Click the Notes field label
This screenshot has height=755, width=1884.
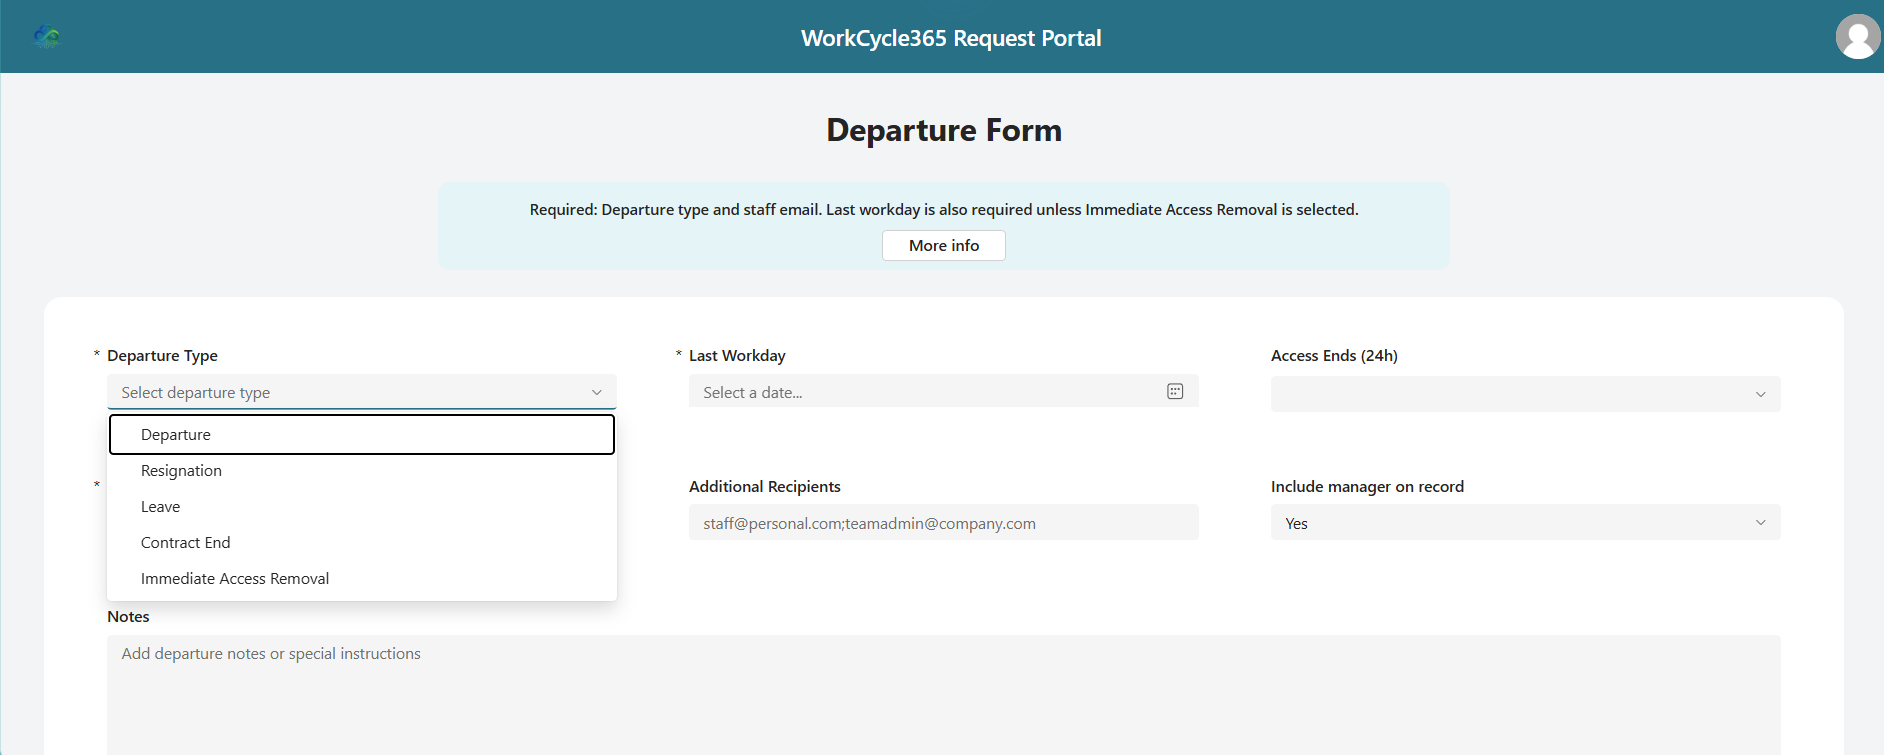point(128,617)
